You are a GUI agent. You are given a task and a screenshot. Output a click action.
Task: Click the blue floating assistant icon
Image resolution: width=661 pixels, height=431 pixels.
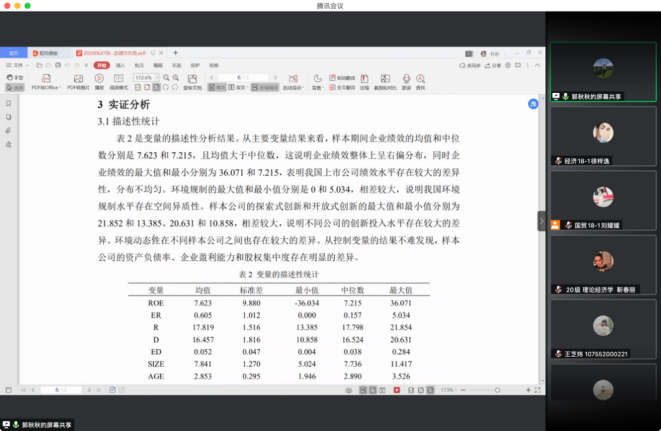tap(533, 104)
